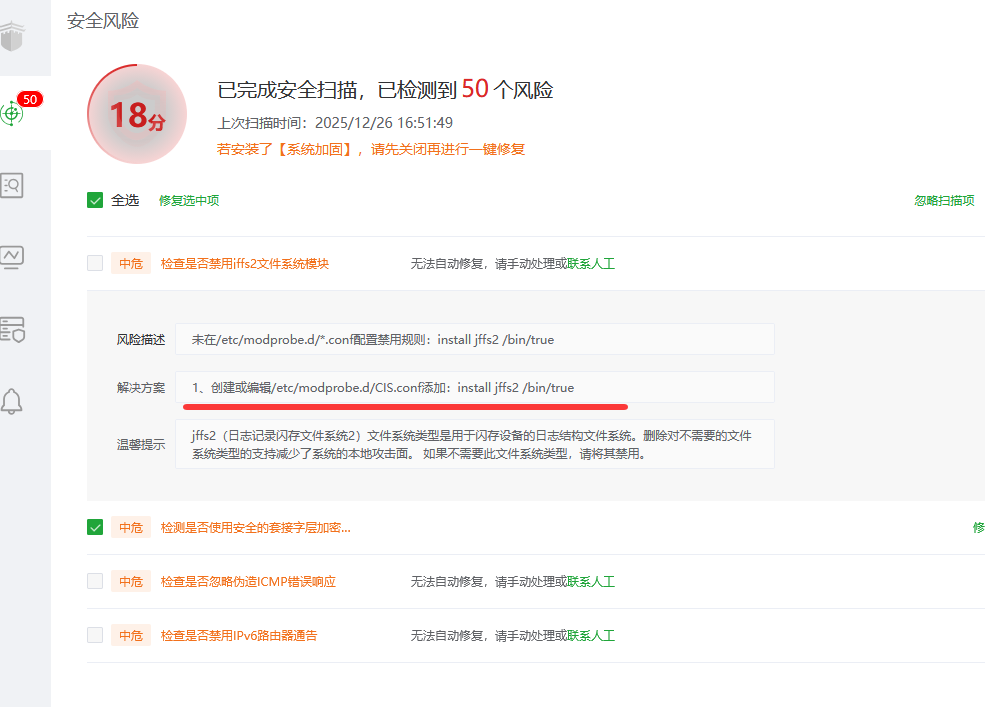This screenshot has height=707, width=985.
Task: Click the 修复选中项 action link
Action: (188, 200)
